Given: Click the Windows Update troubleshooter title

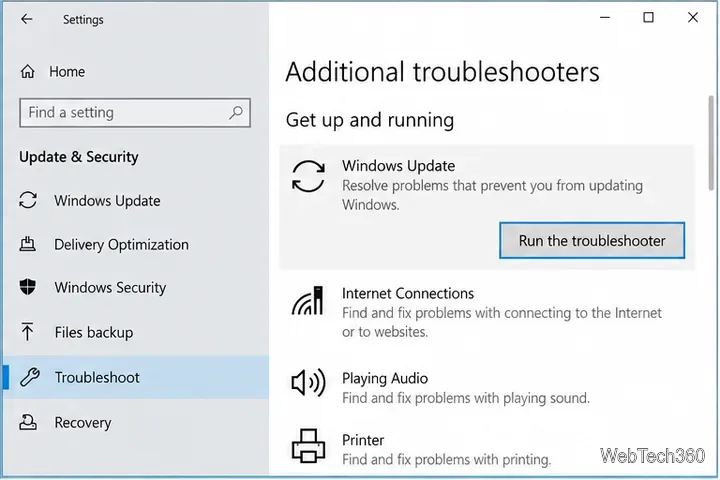Looking at the screenshot, I should [399, 165].
